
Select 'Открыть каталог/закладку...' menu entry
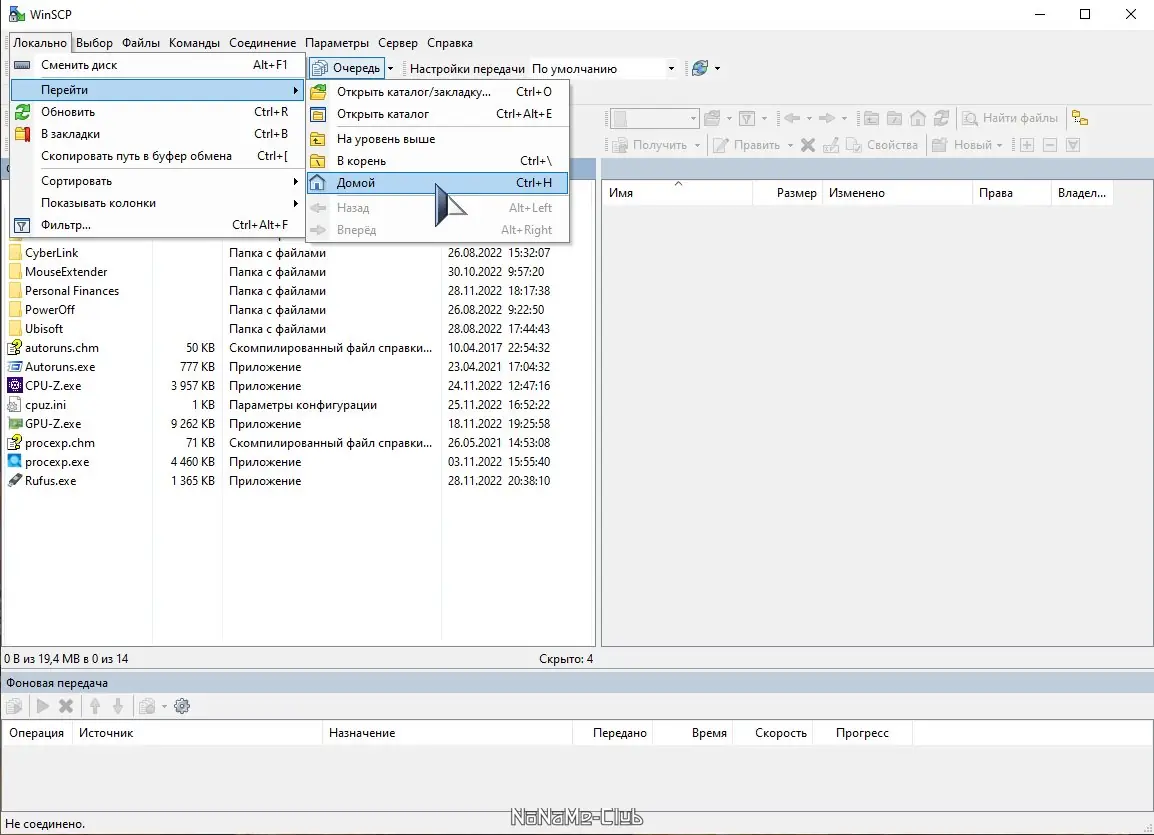pos(438,92)
